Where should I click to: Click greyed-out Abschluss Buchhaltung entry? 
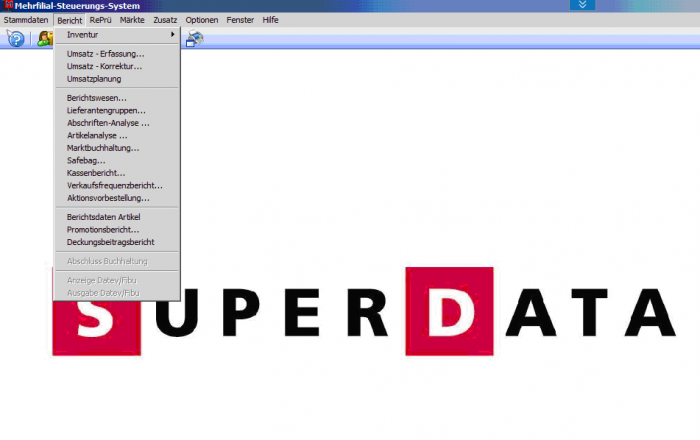point(117,261)
